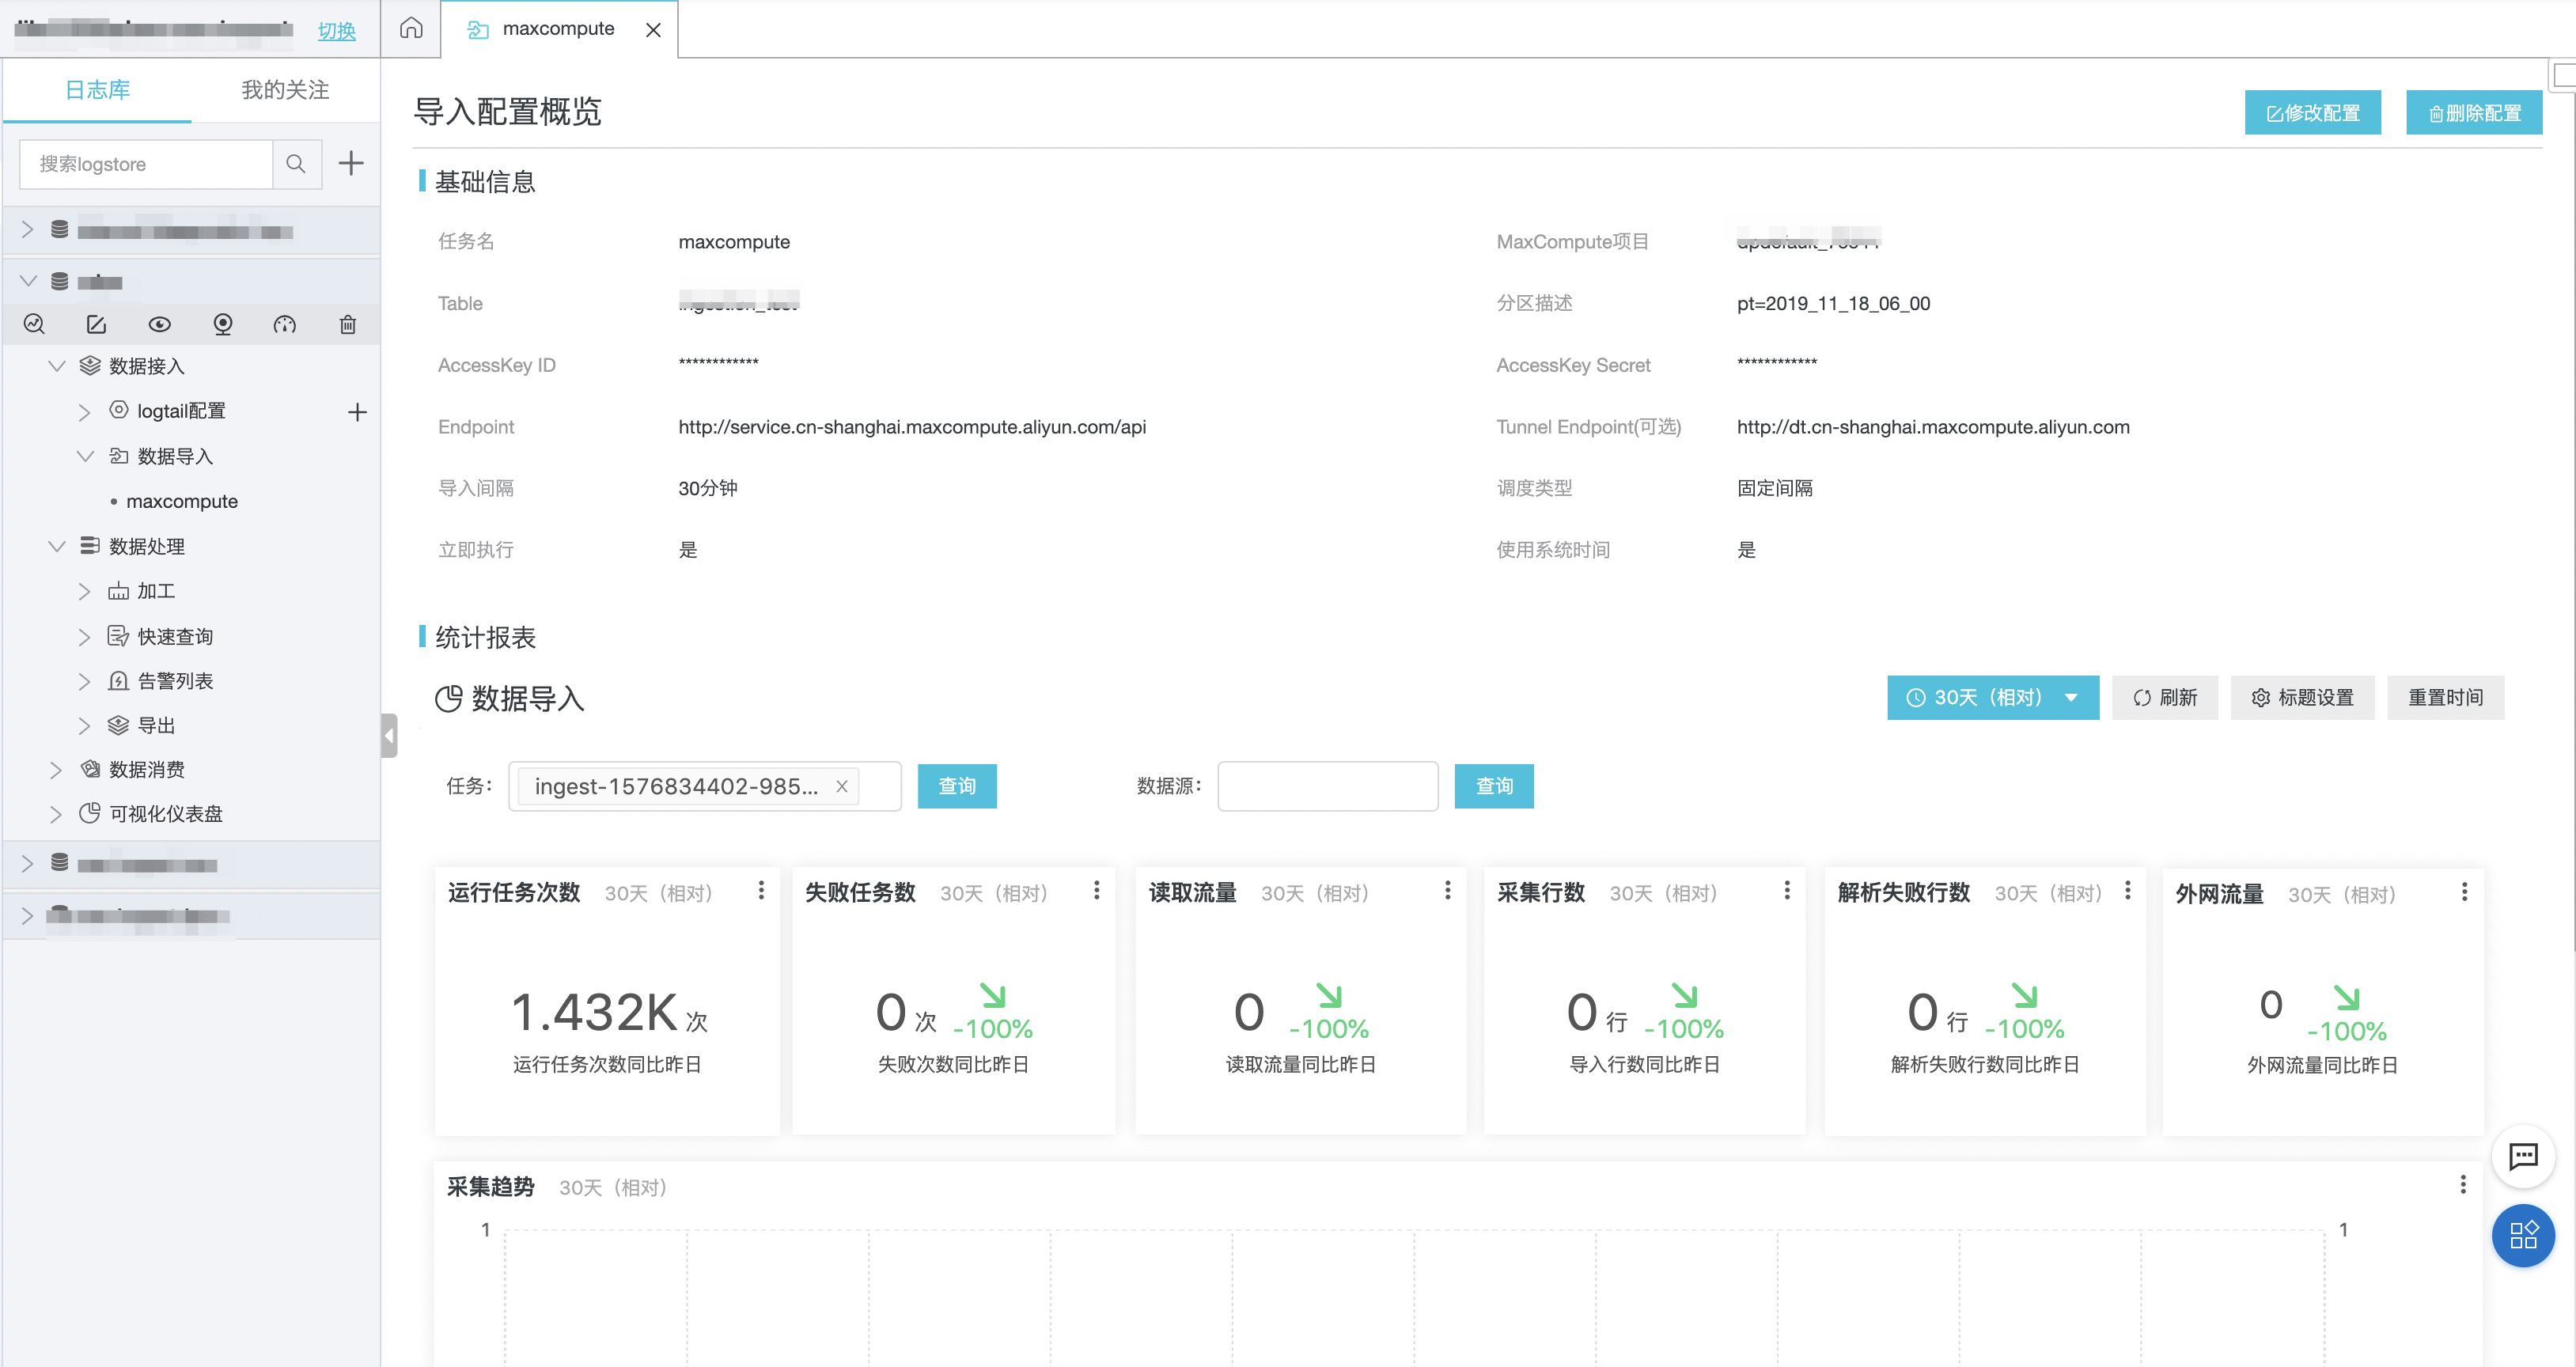This screenshot has width=2576, height=1367.
Task: Click the edit logstore properties icon
Action: tap(96, 324)
